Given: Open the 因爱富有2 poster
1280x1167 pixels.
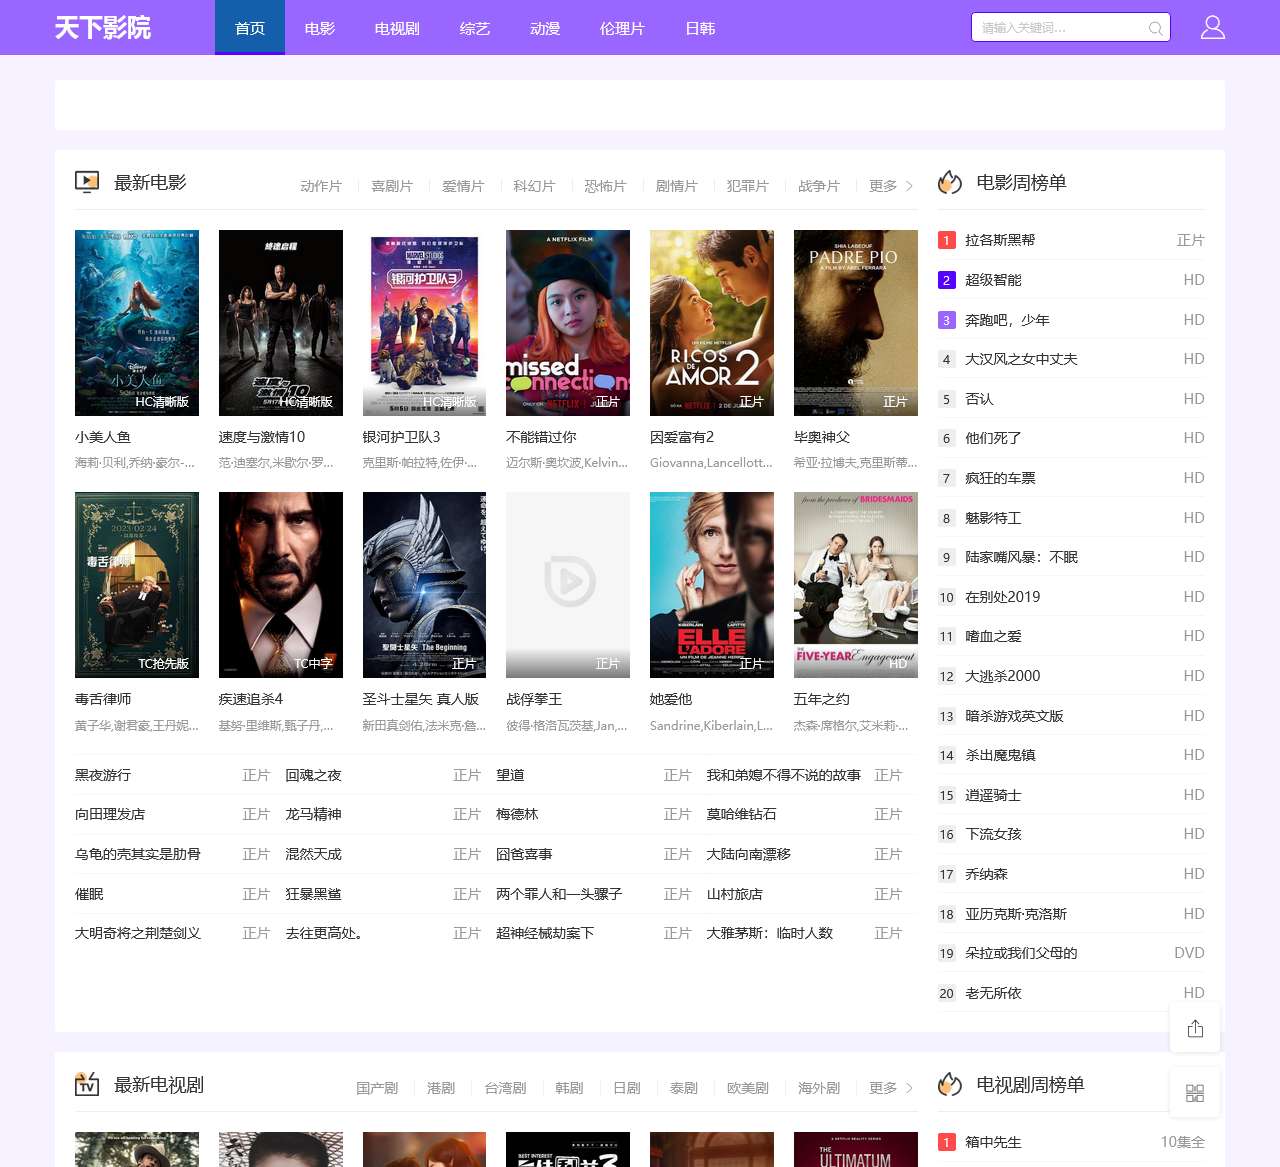Looking at the screenshot, I should (712, 322).
